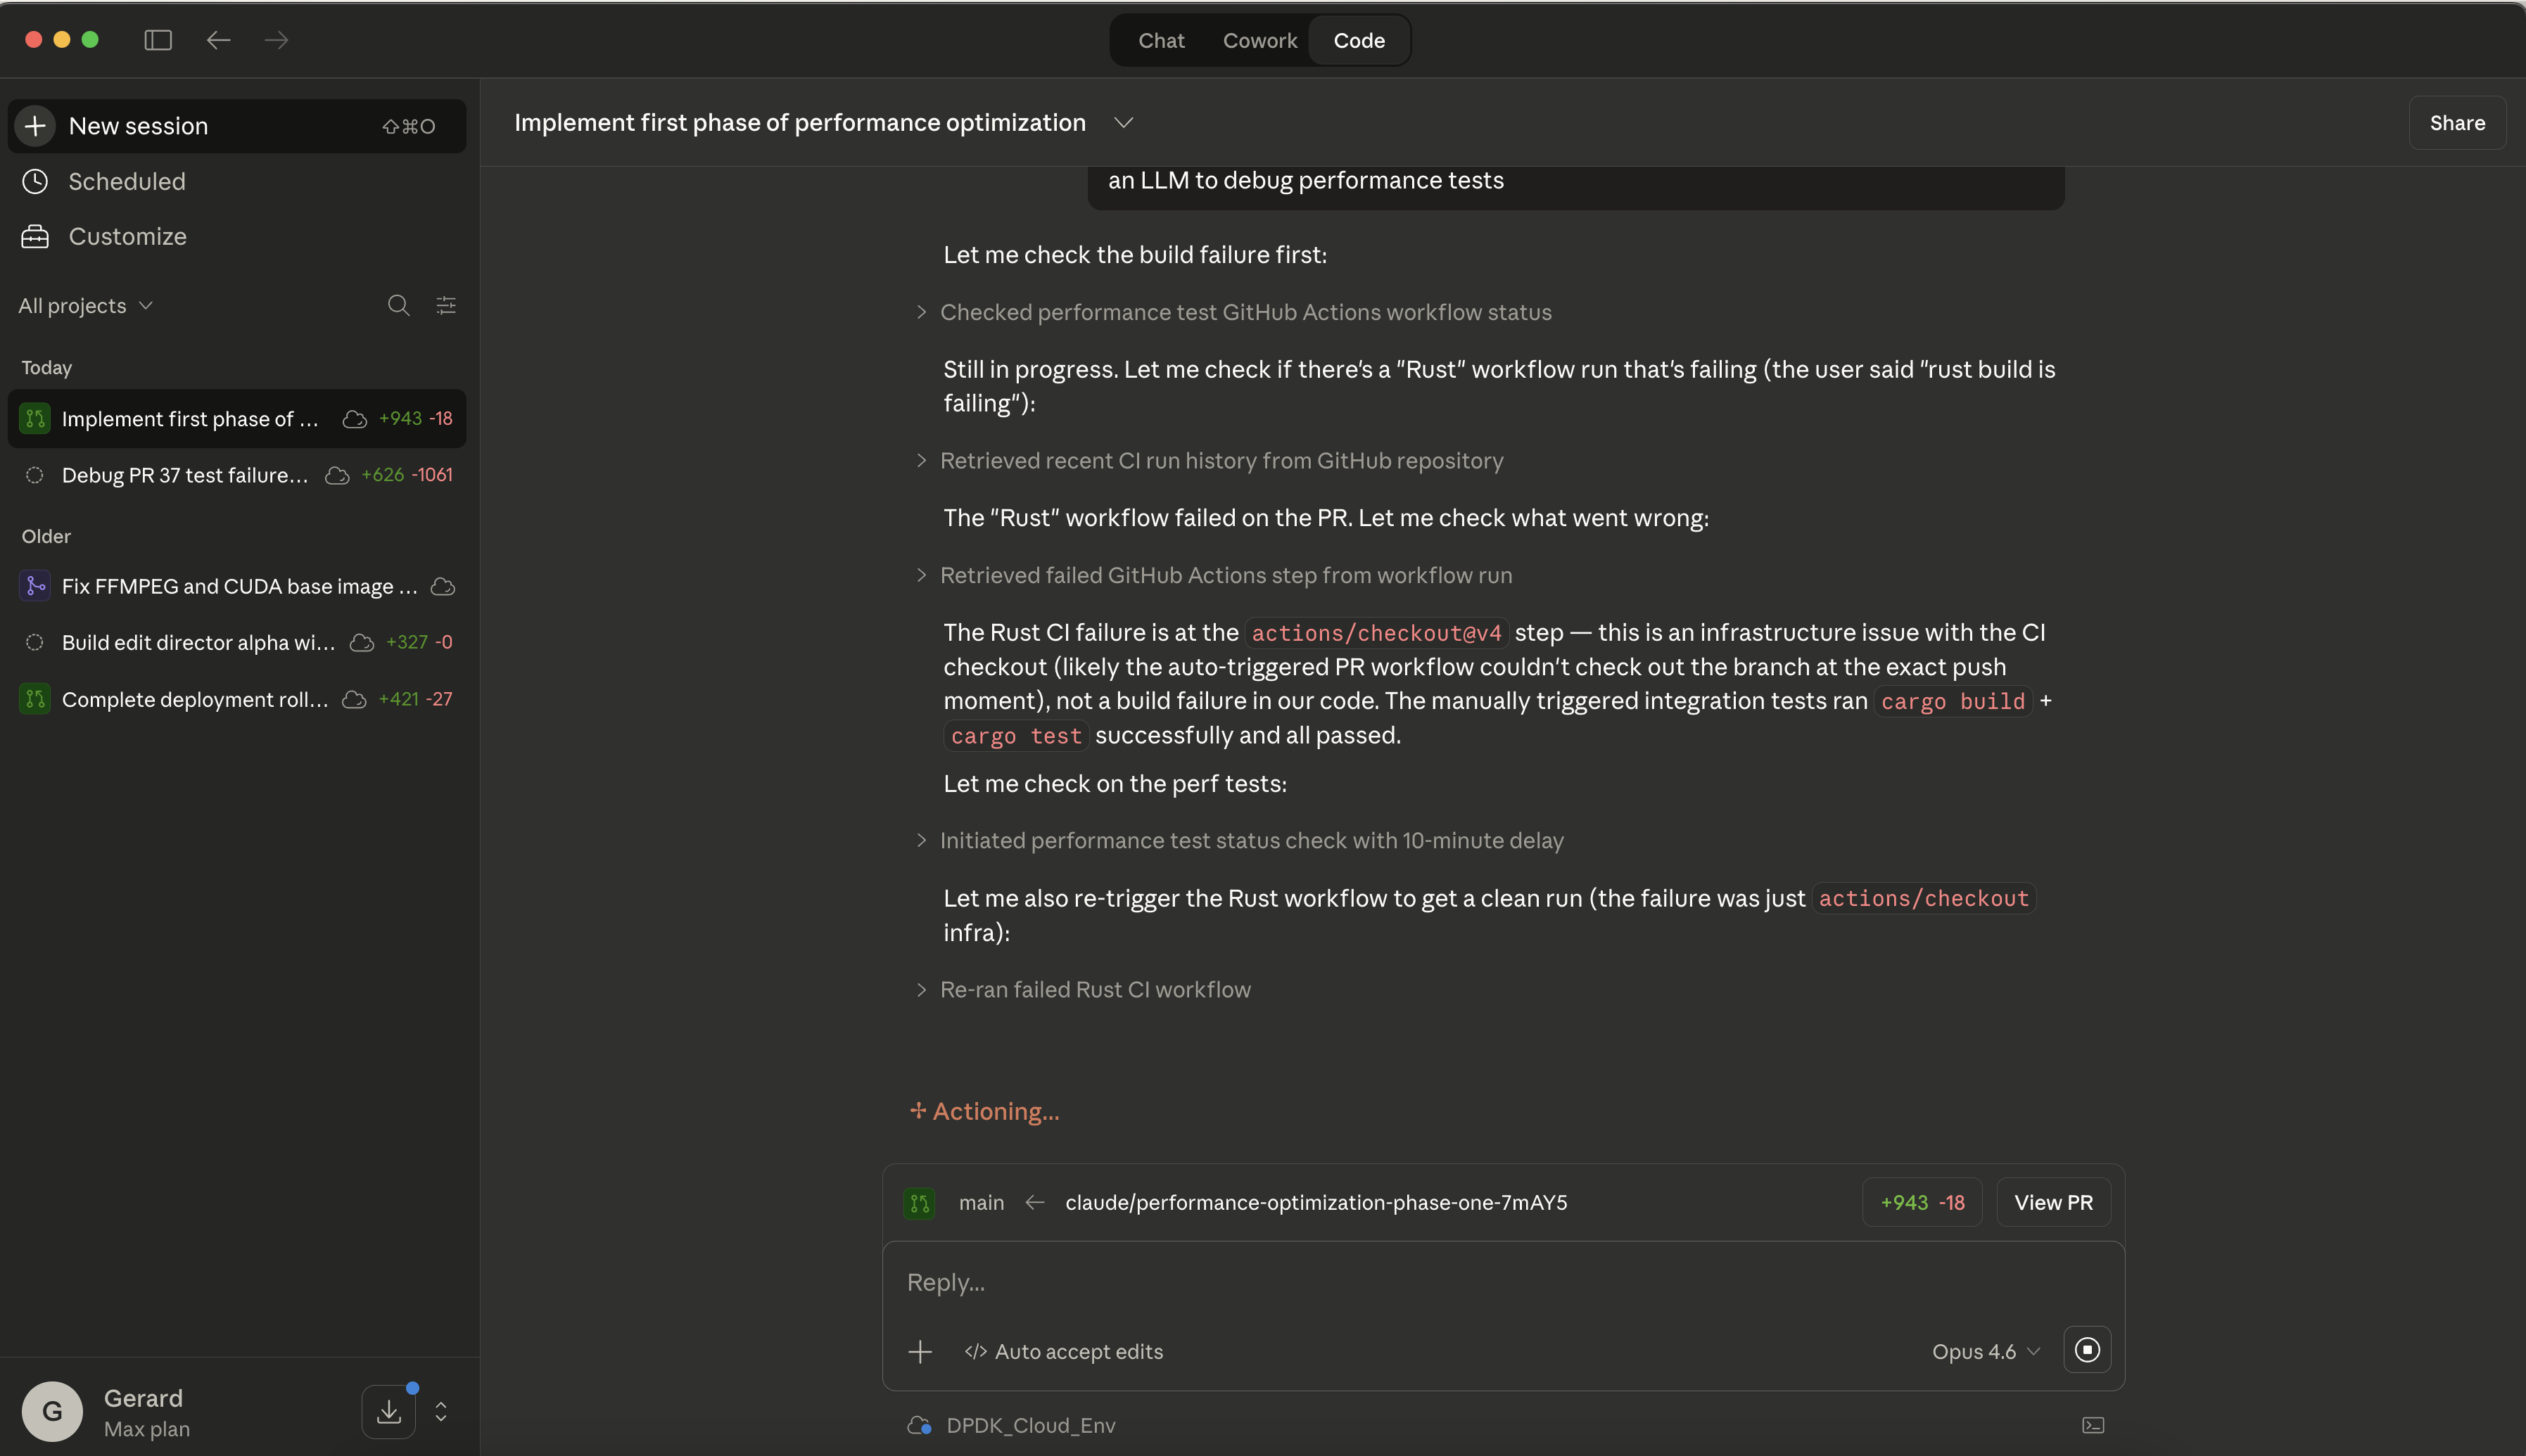Stop the running response
Viewport: 2526px width, 1456px height.
point(2086,1350)
